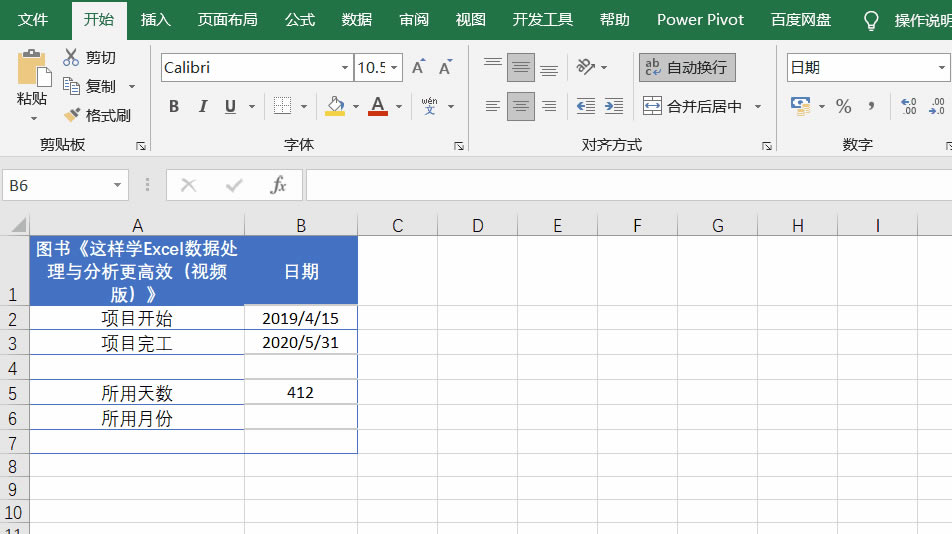Click the 合并后居中 merge button
This screenshot has height=534, width=952.
tap(693, 106)
